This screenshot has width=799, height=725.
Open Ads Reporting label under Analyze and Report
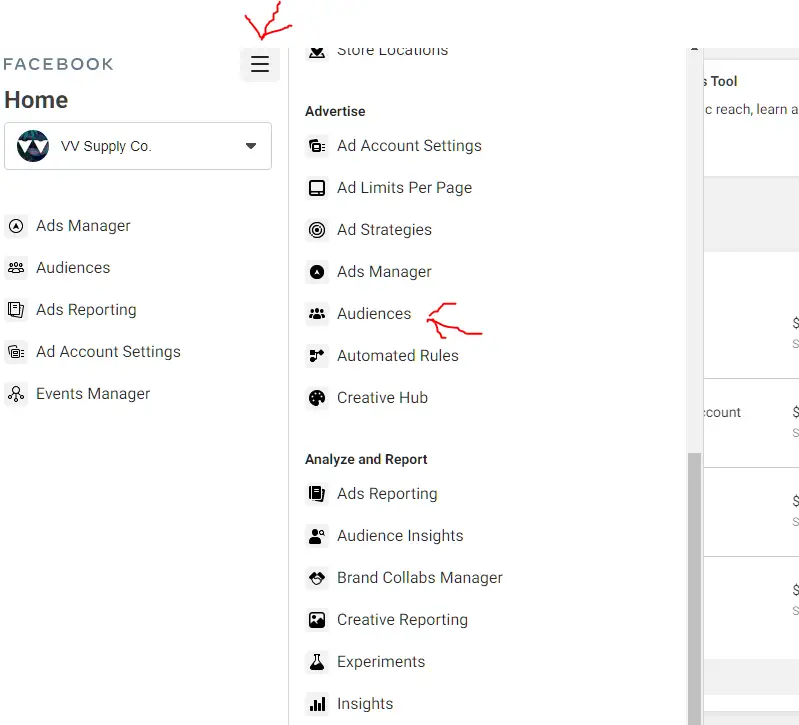(x=387, y=494)
